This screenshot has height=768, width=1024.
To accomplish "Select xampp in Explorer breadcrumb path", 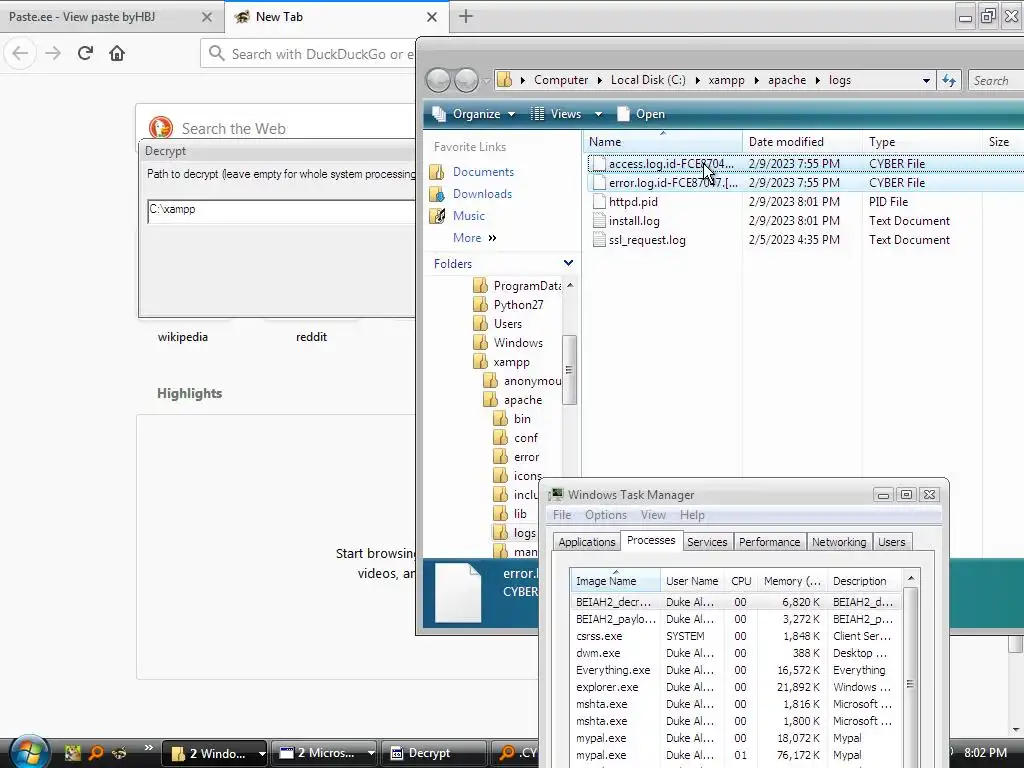I will [726, 80].
